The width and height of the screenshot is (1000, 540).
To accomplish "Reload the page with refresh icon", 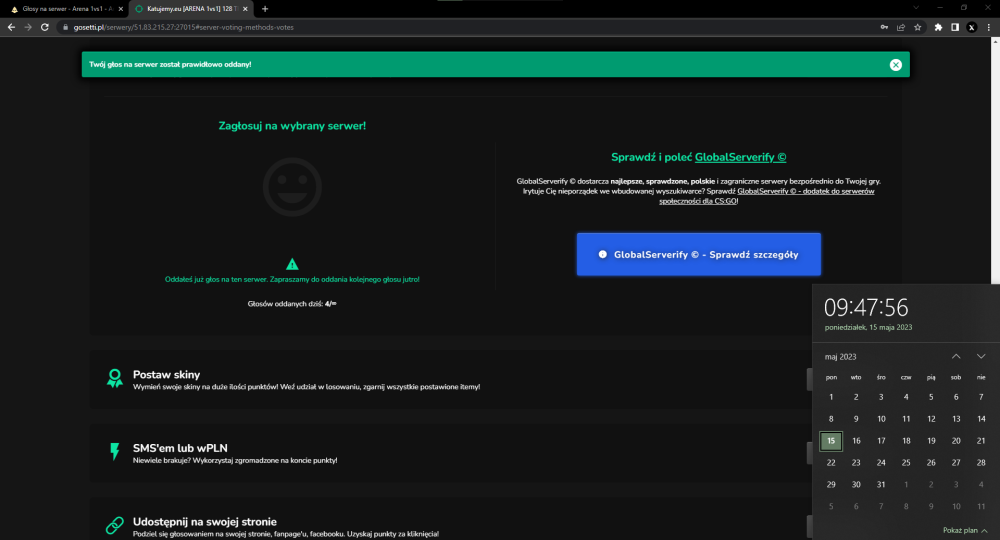I will 45,27.
